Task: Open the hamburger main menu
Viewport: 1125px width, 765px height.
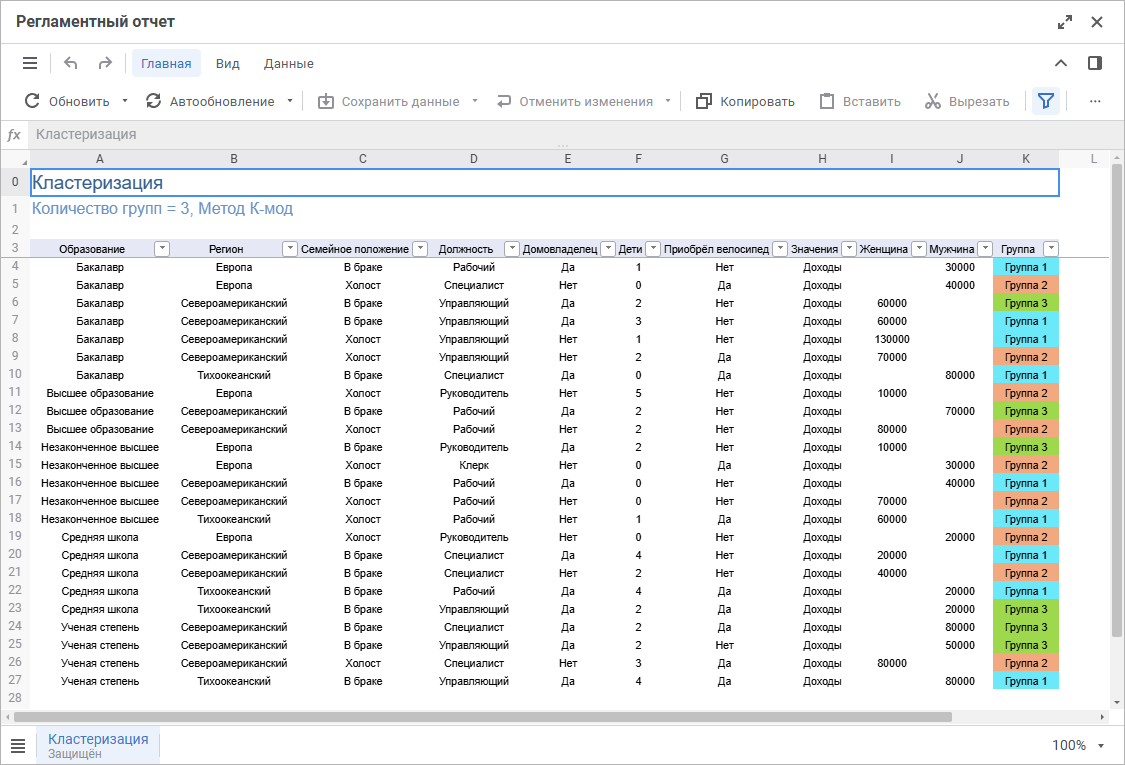Action: point(30,63)
